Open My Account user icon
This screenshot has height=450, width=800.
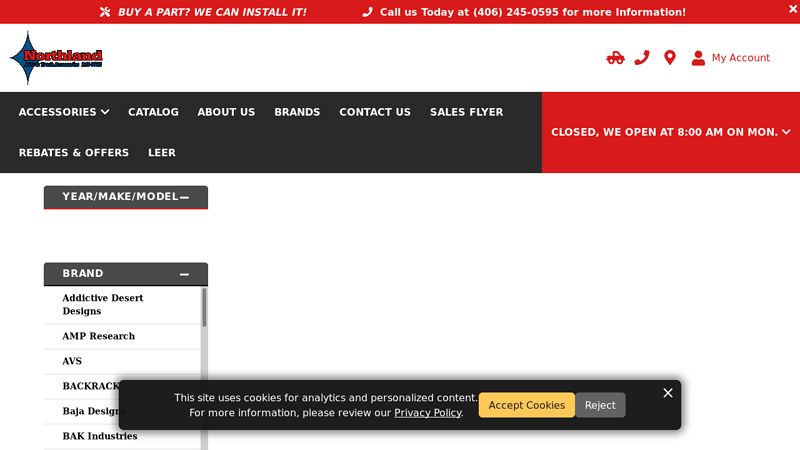click(698, 58)
